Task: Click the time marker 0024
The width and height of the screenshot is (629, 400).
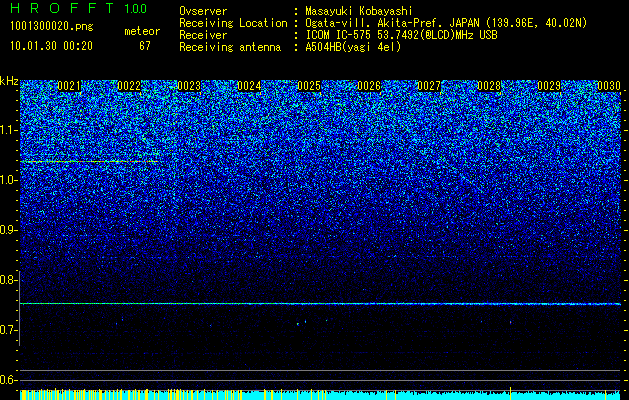Action: click(249, 86)
